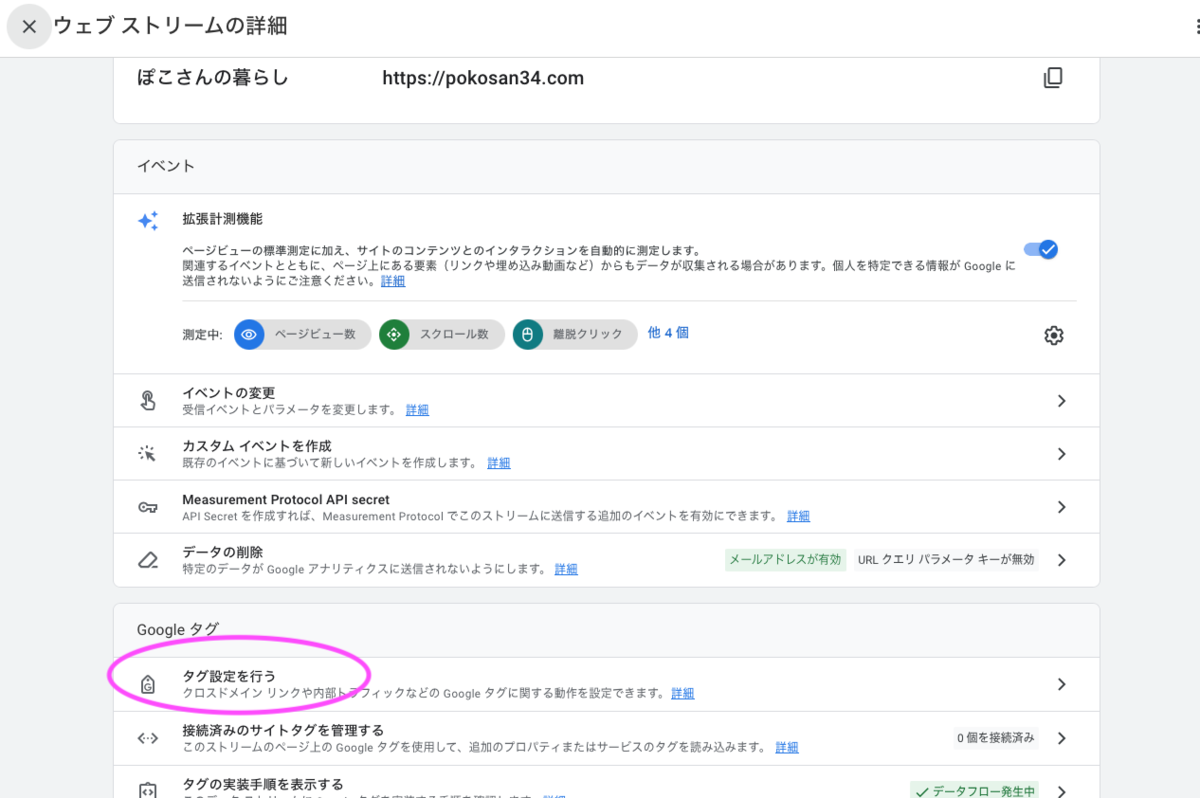Select the スクロール数 chip

tap(442, 334)
